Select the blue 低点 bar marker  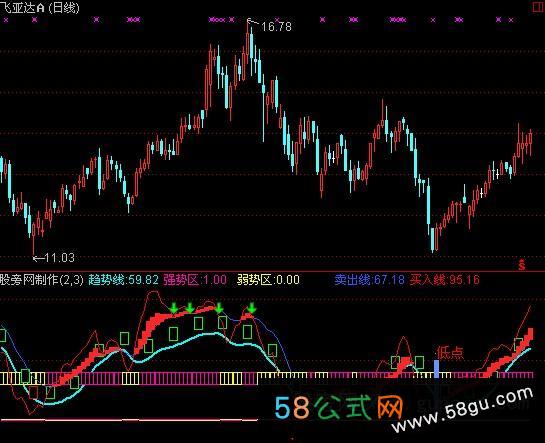point(437,369)
